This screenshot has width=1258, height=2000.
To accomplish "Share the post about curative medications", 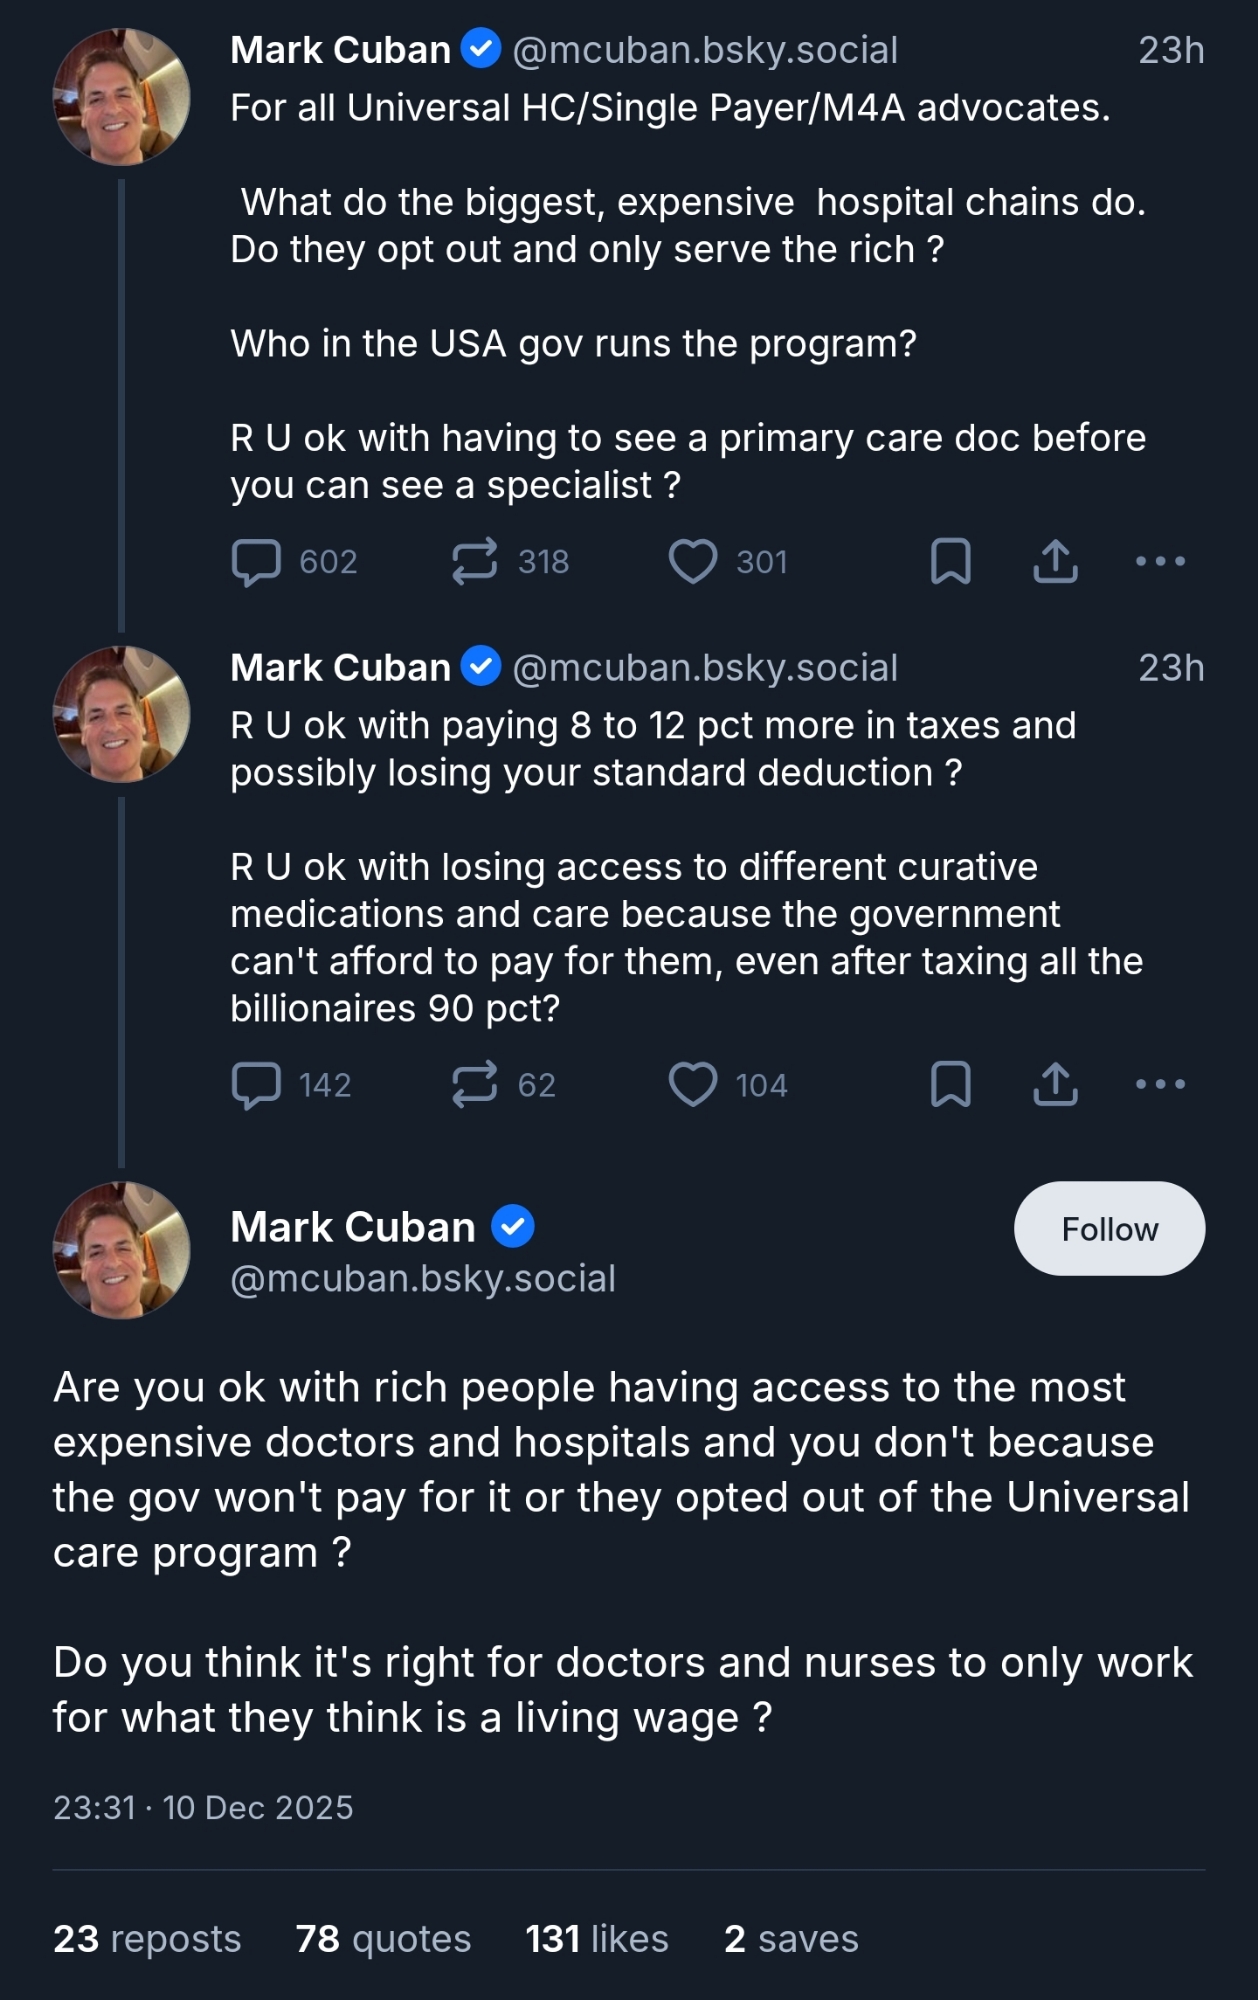I will [x=1055, y=1085].
